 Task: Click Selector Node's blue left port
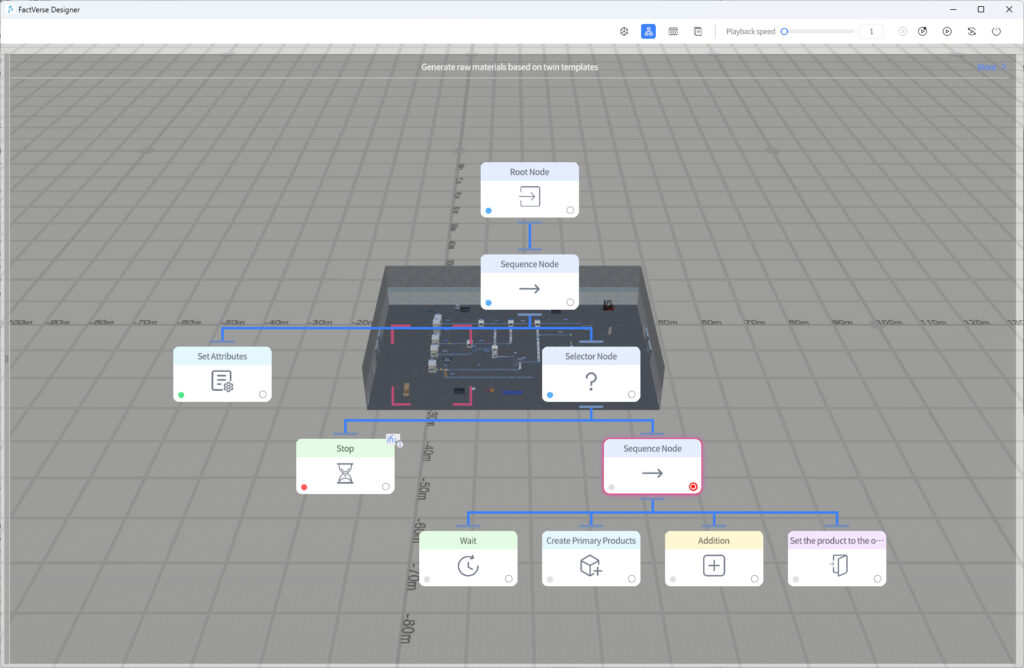coord(550,395)
